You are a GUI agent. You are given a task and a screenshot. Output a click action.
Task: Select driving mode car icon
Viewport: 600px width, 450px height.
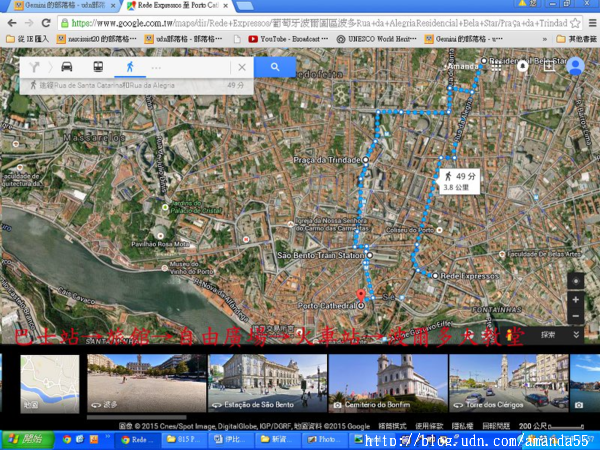(x=67, y=67)
